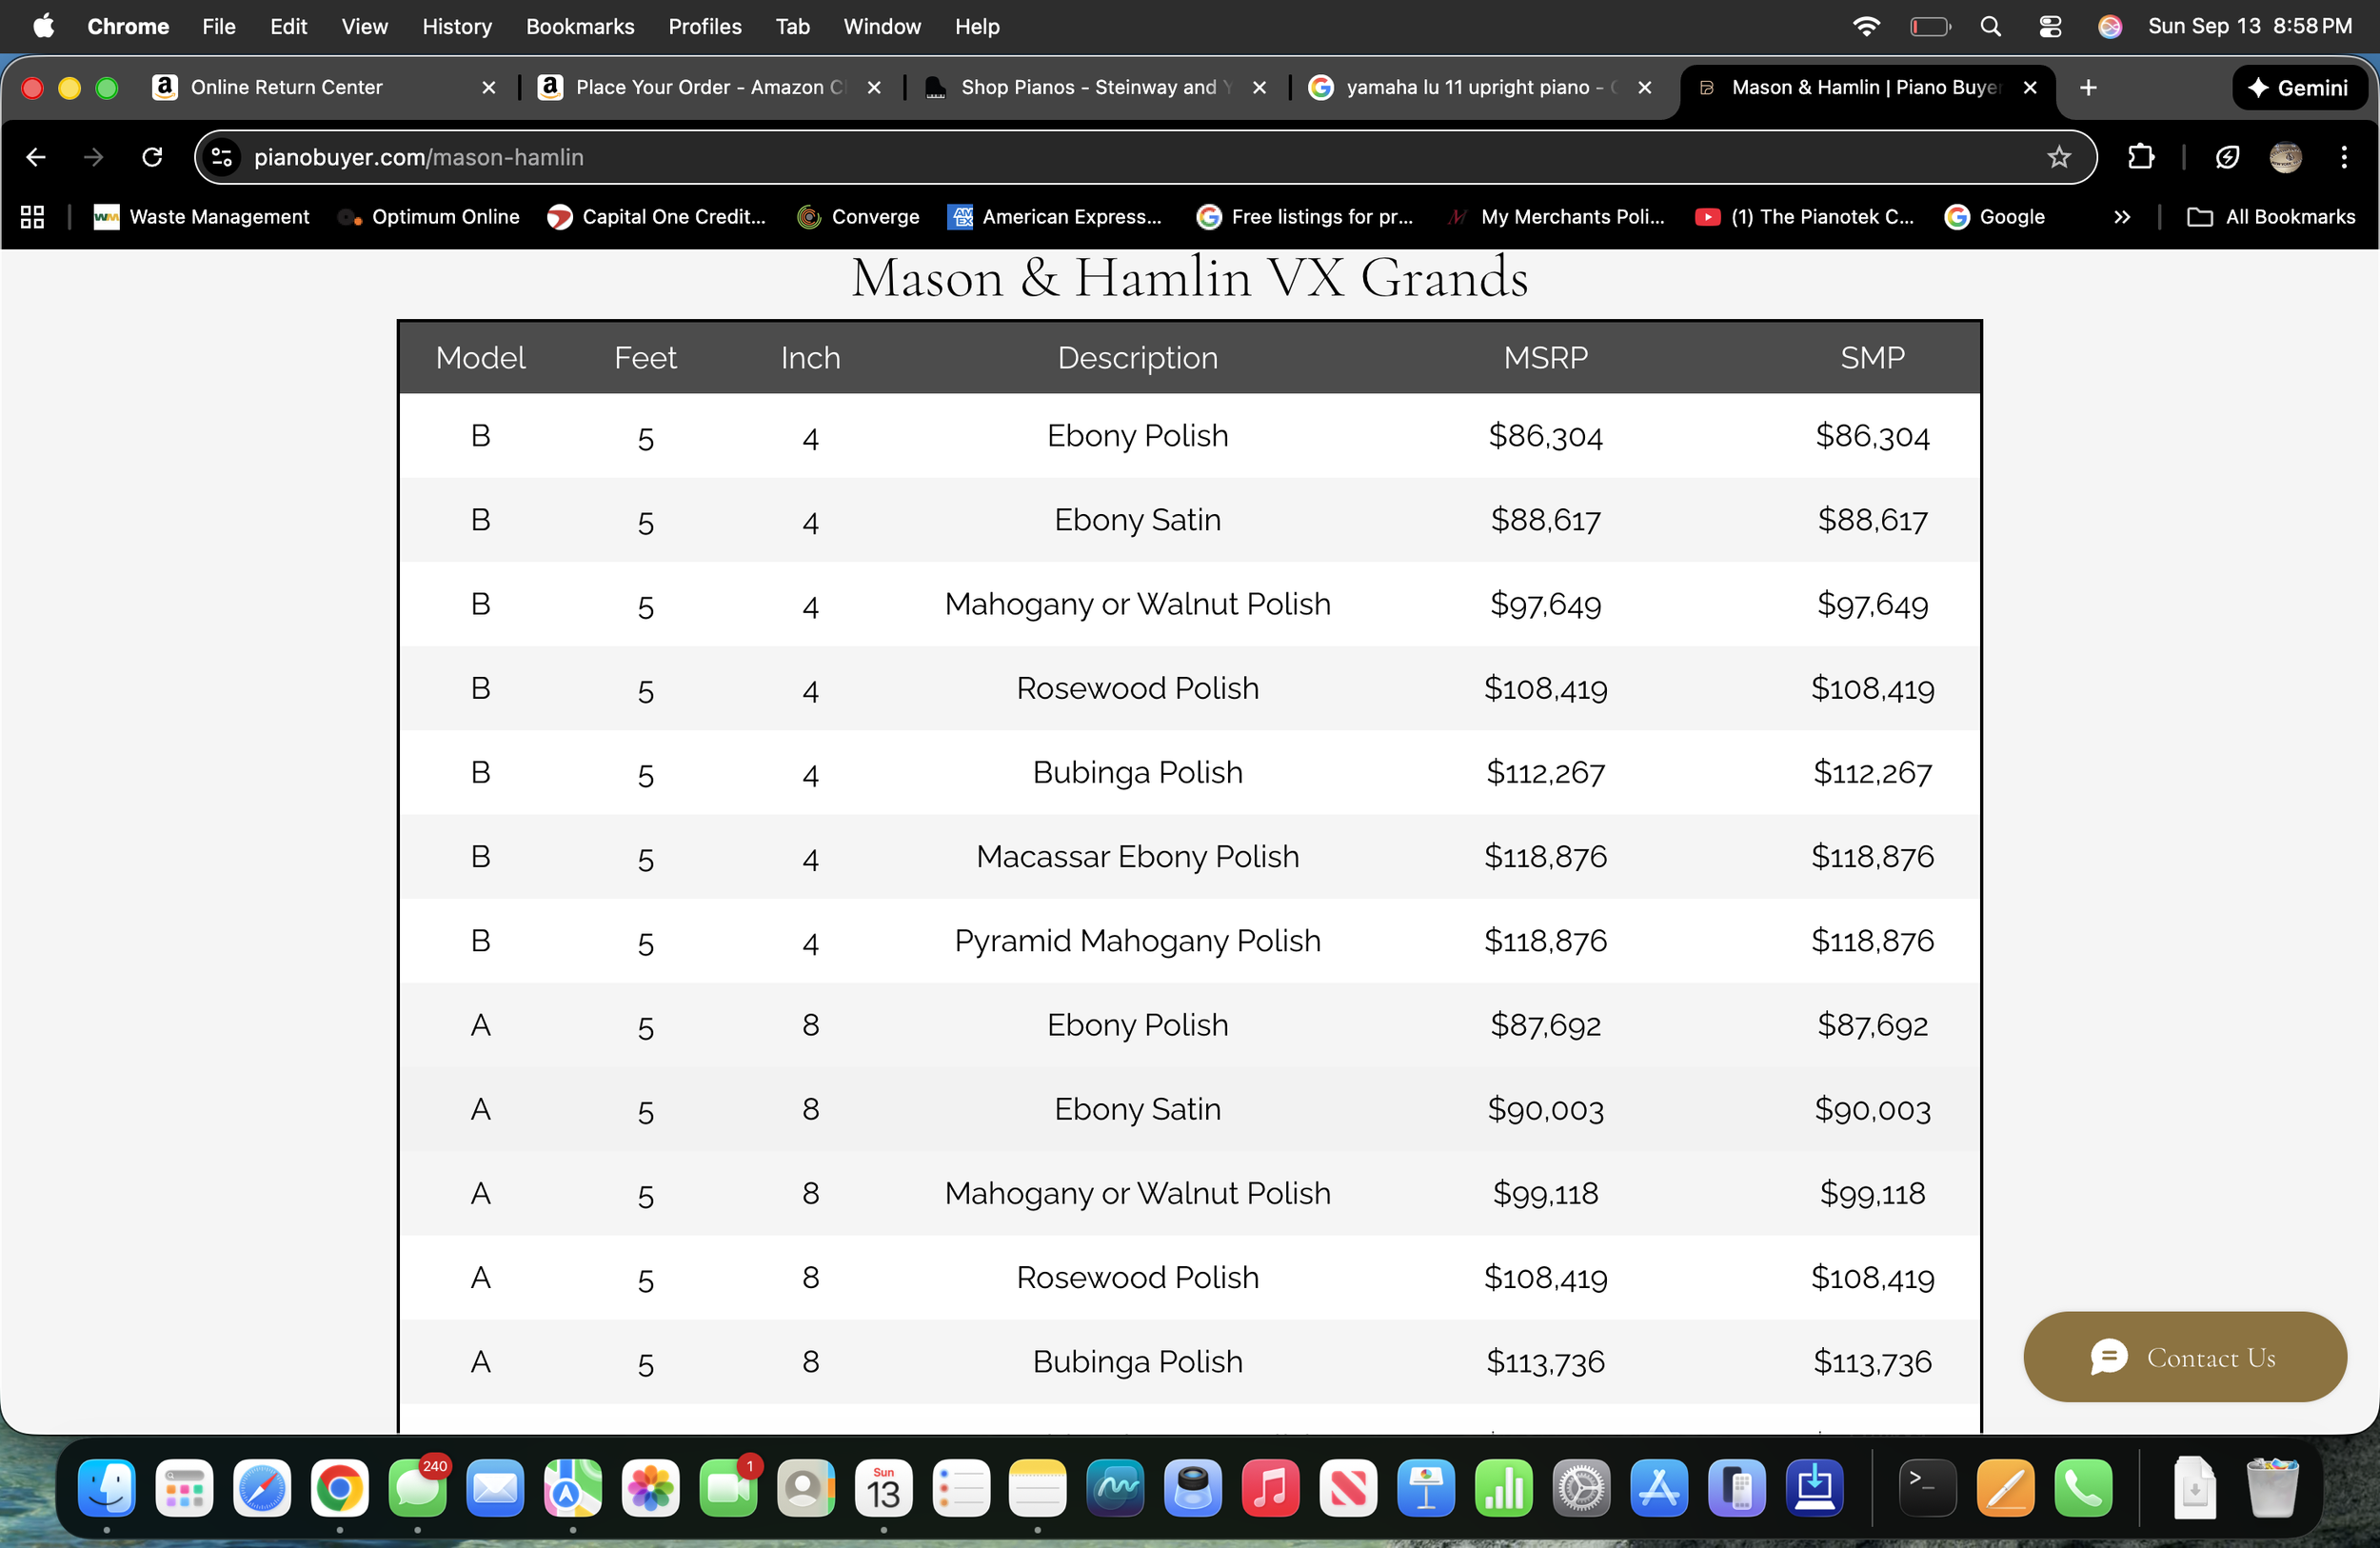Viewport: 2380px width, 1548px height.
Task: Close the Online Return Center tab
Action: click(489, 88)
